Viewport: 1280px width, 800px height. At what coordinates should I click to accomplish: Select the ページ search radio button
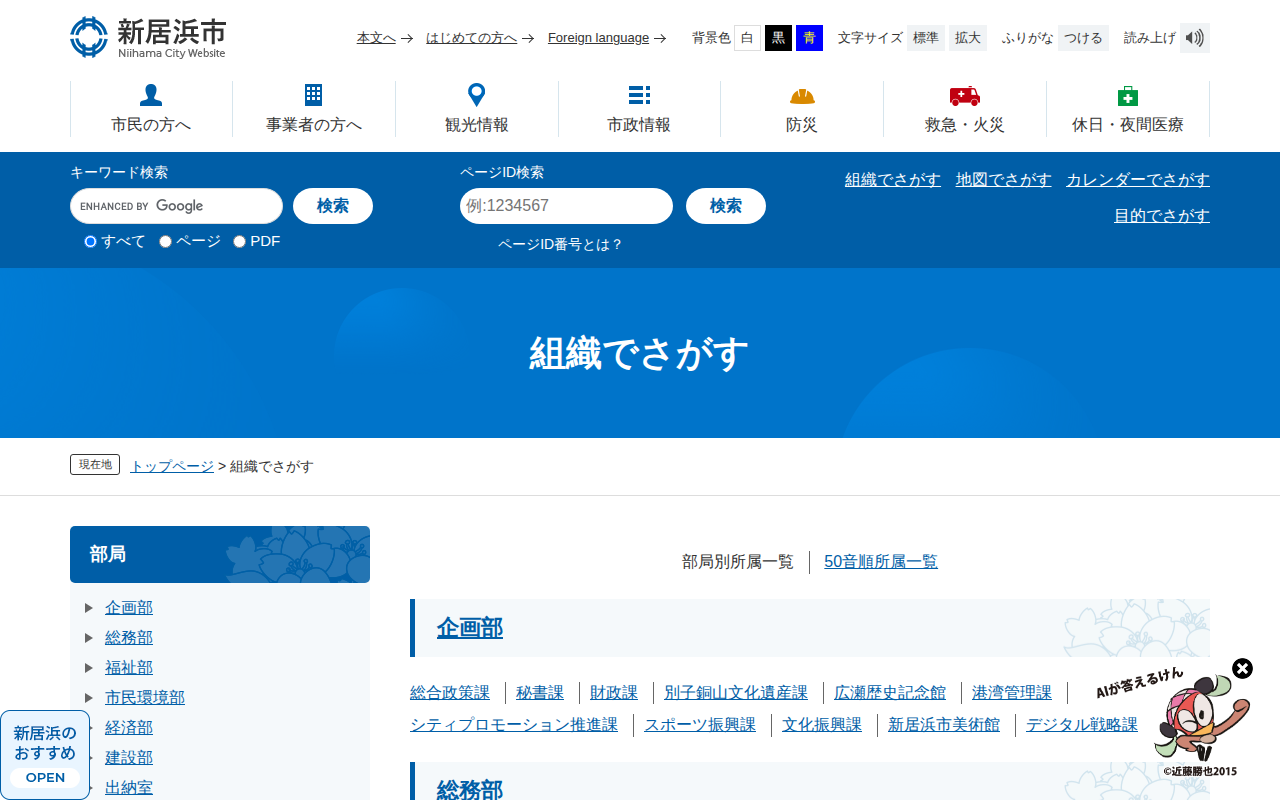pyautogui.click(x=164, y=241)
